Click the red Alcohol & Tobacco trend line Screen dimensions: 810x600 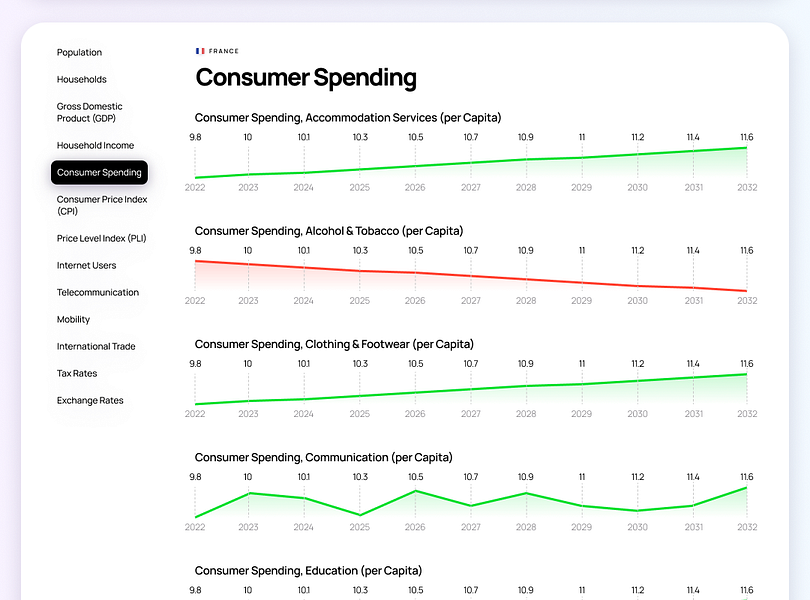(x=471, y=276)
